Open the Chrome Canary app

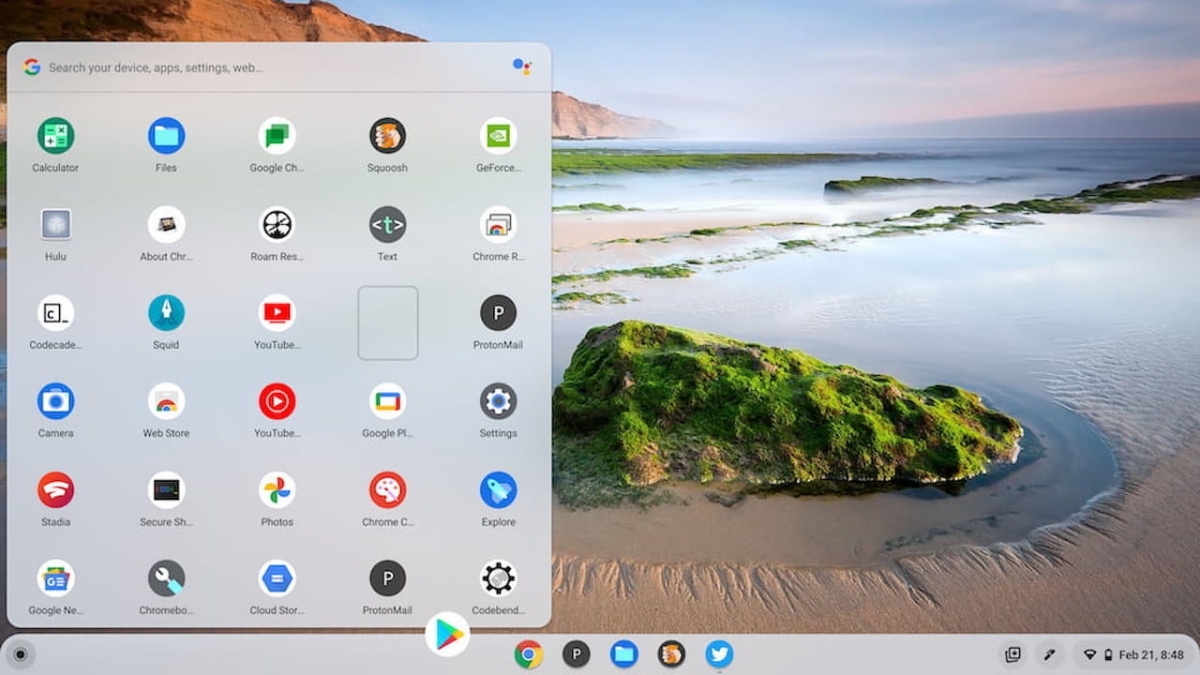387,490
